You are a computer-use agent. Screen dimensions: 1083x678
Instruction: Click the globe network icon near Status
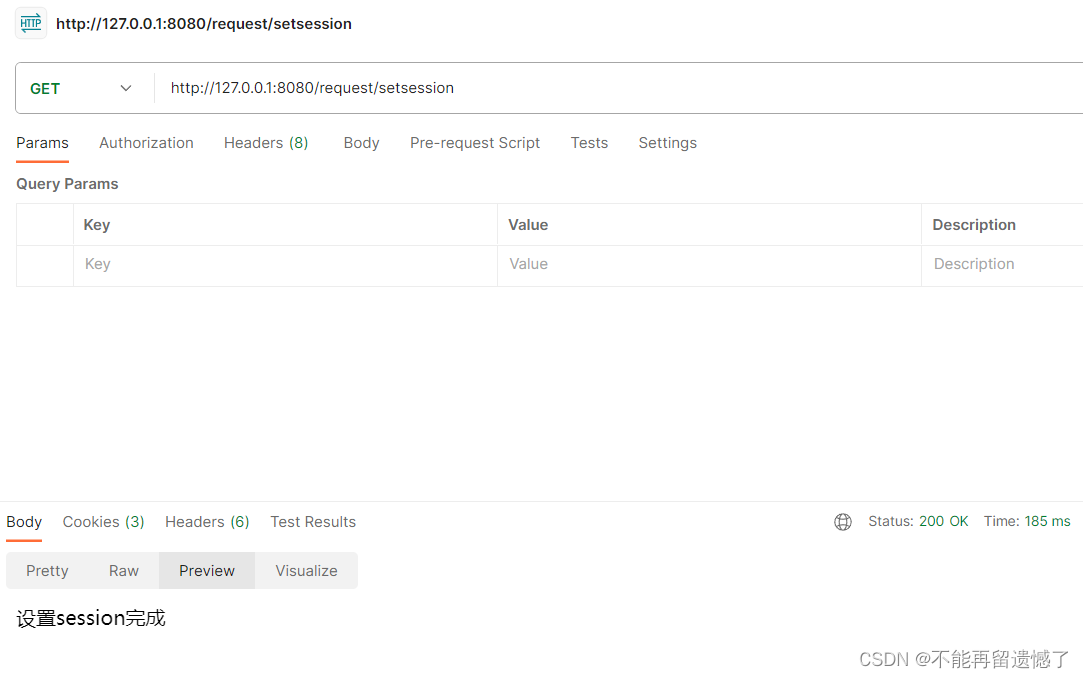pos(843,522)
